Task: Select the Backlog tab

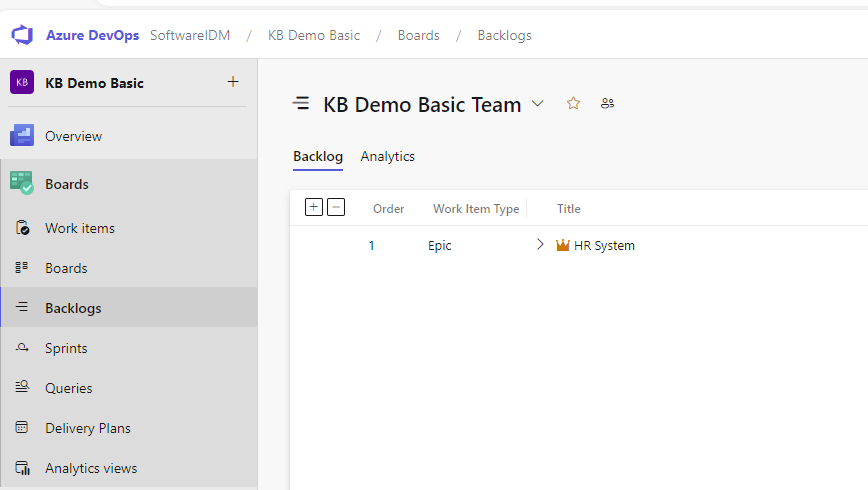Action: (318, 157)
